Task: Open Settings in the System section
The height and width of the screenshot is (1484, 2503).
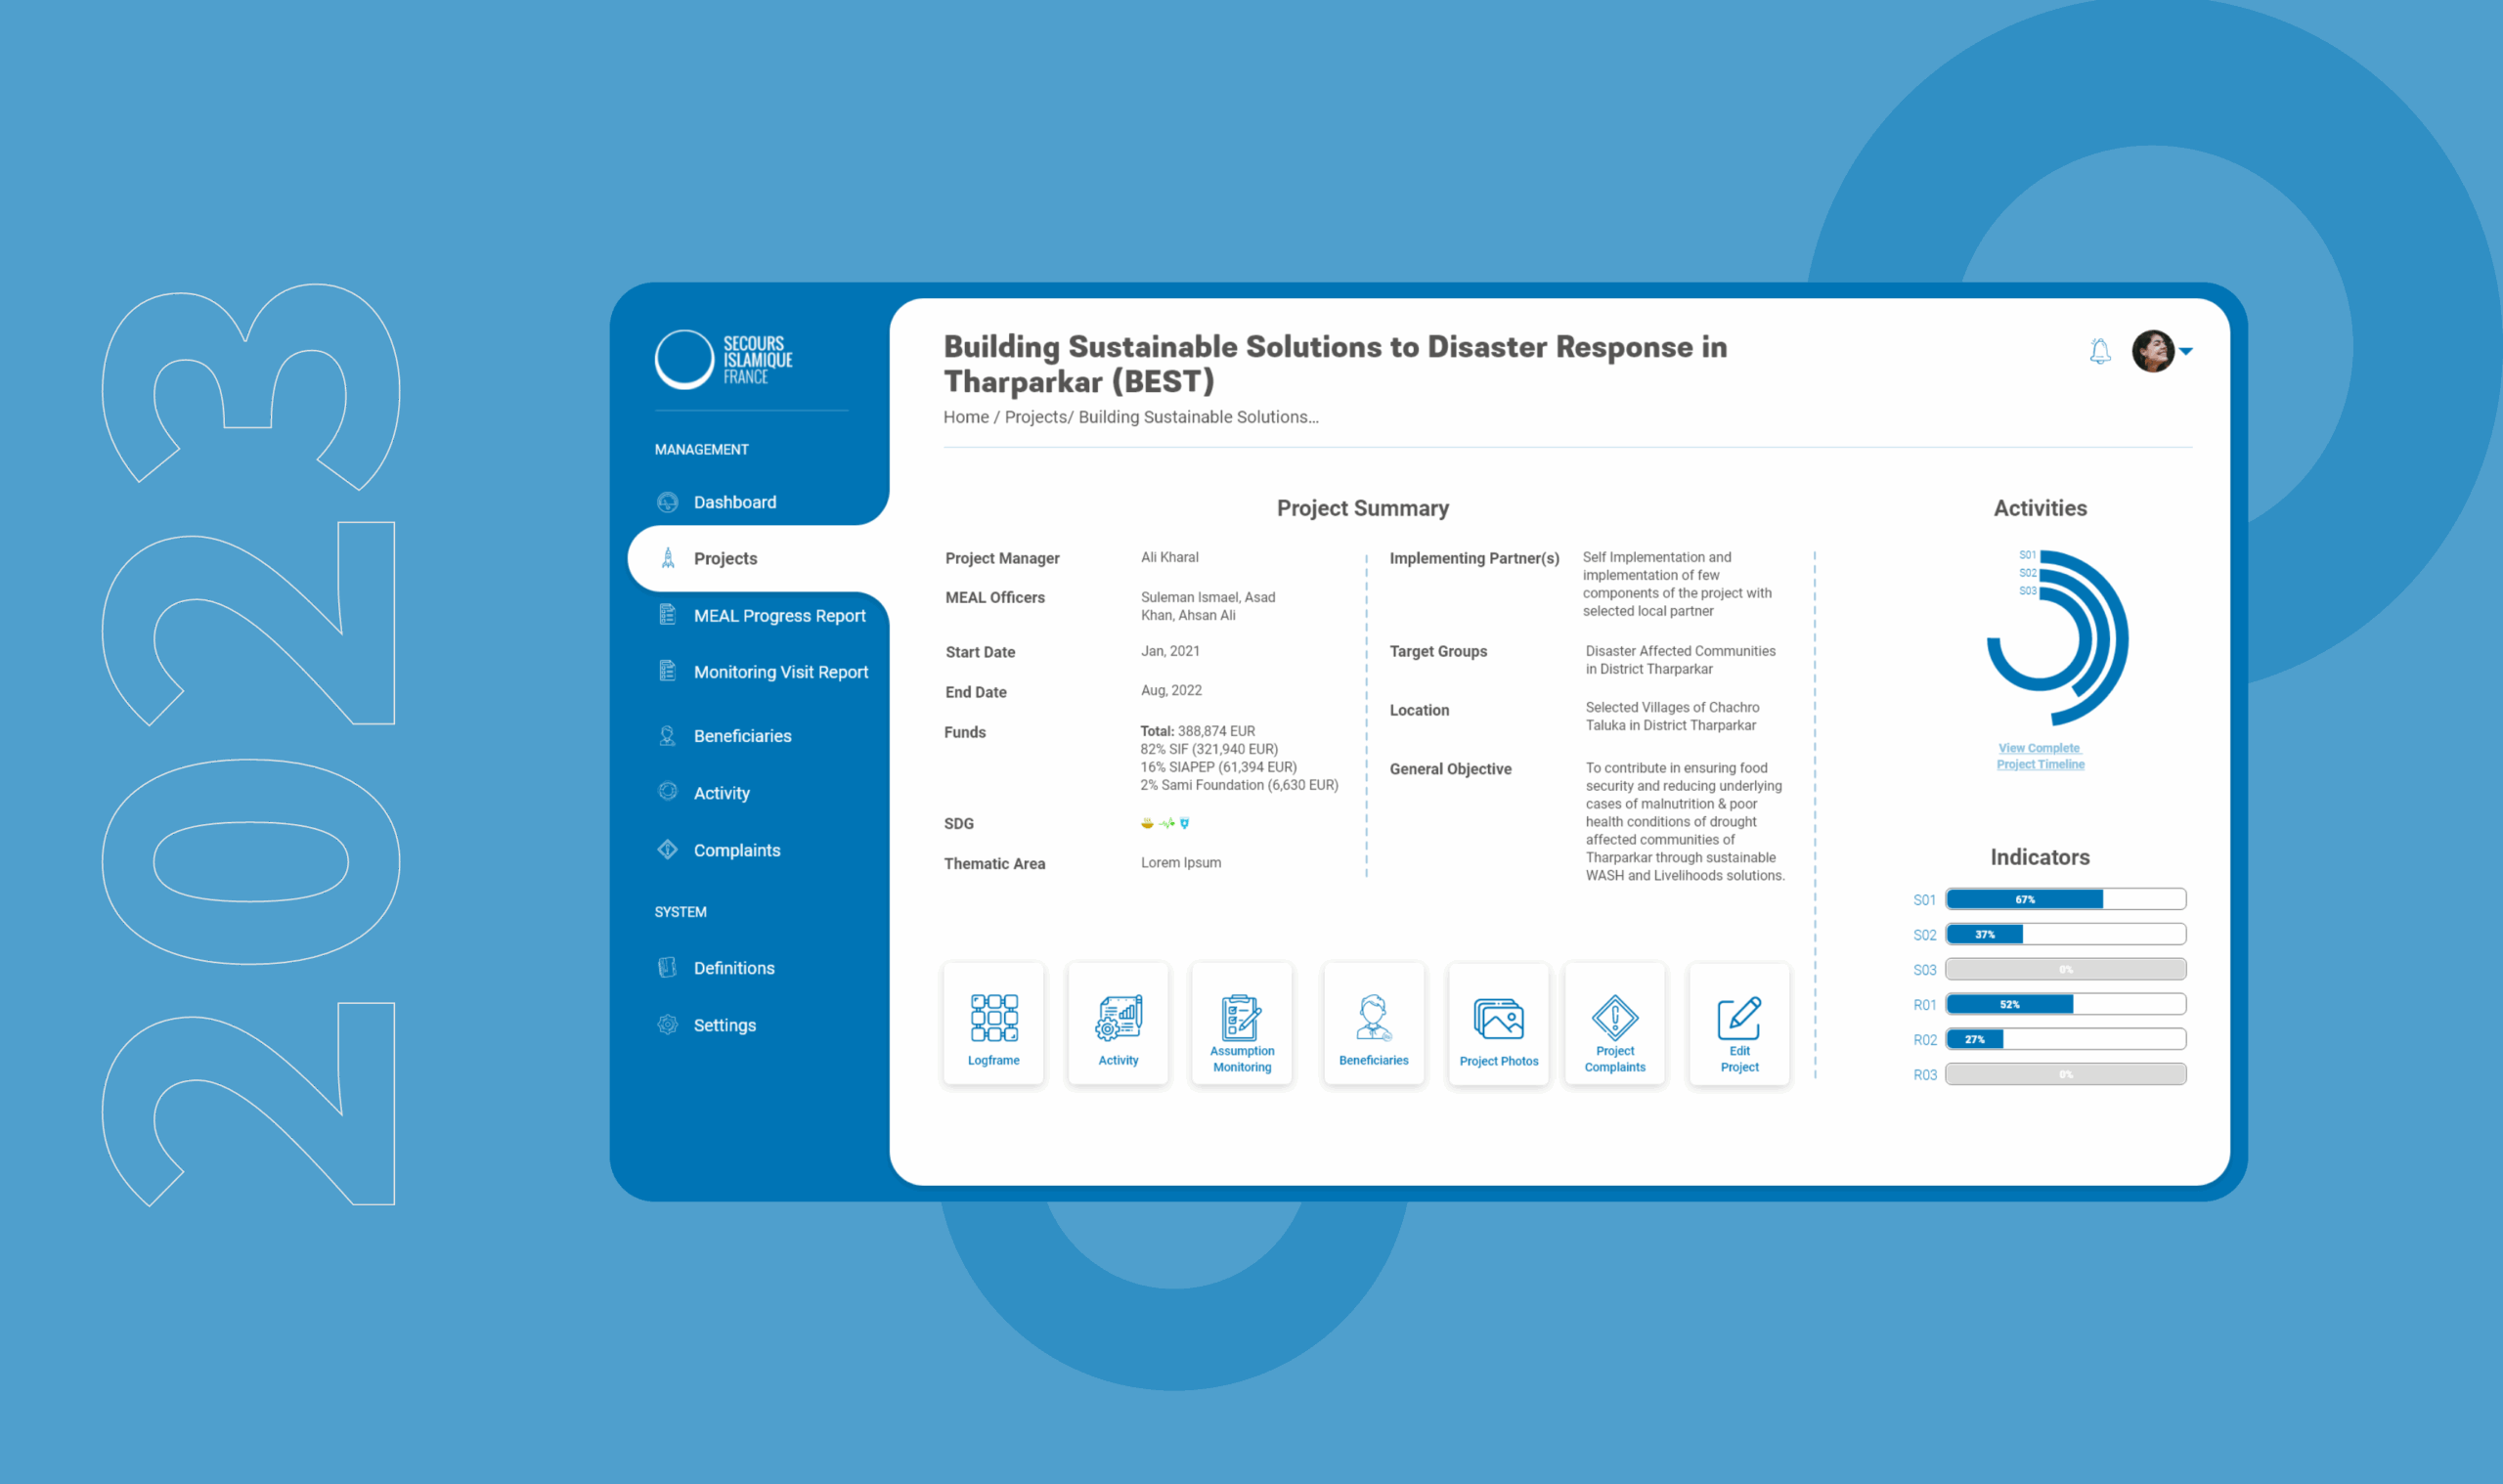Action: [x=724, y=1025]
